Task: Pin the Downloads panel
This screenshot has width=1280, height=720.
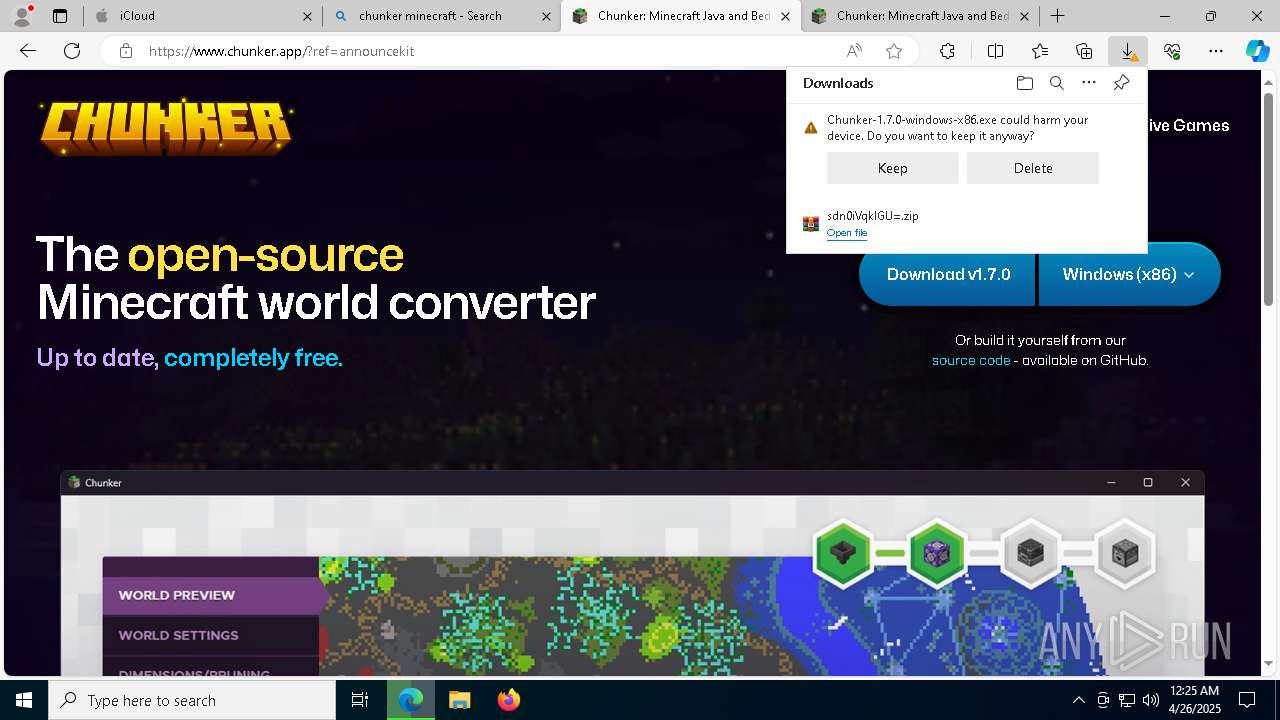Action: click(1121, 83)
